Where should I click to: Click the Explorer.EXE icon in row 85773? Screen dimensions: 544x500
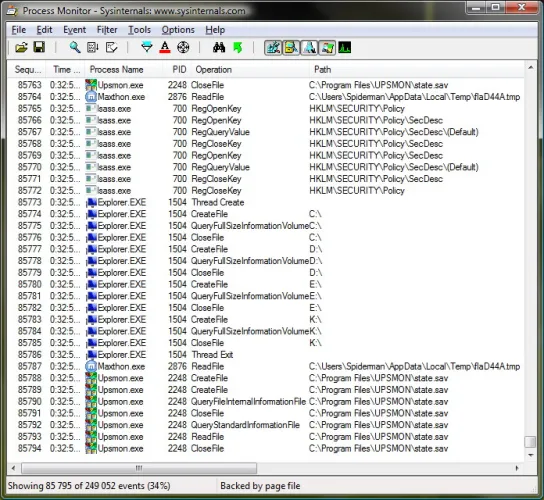[x=92, y=202]
